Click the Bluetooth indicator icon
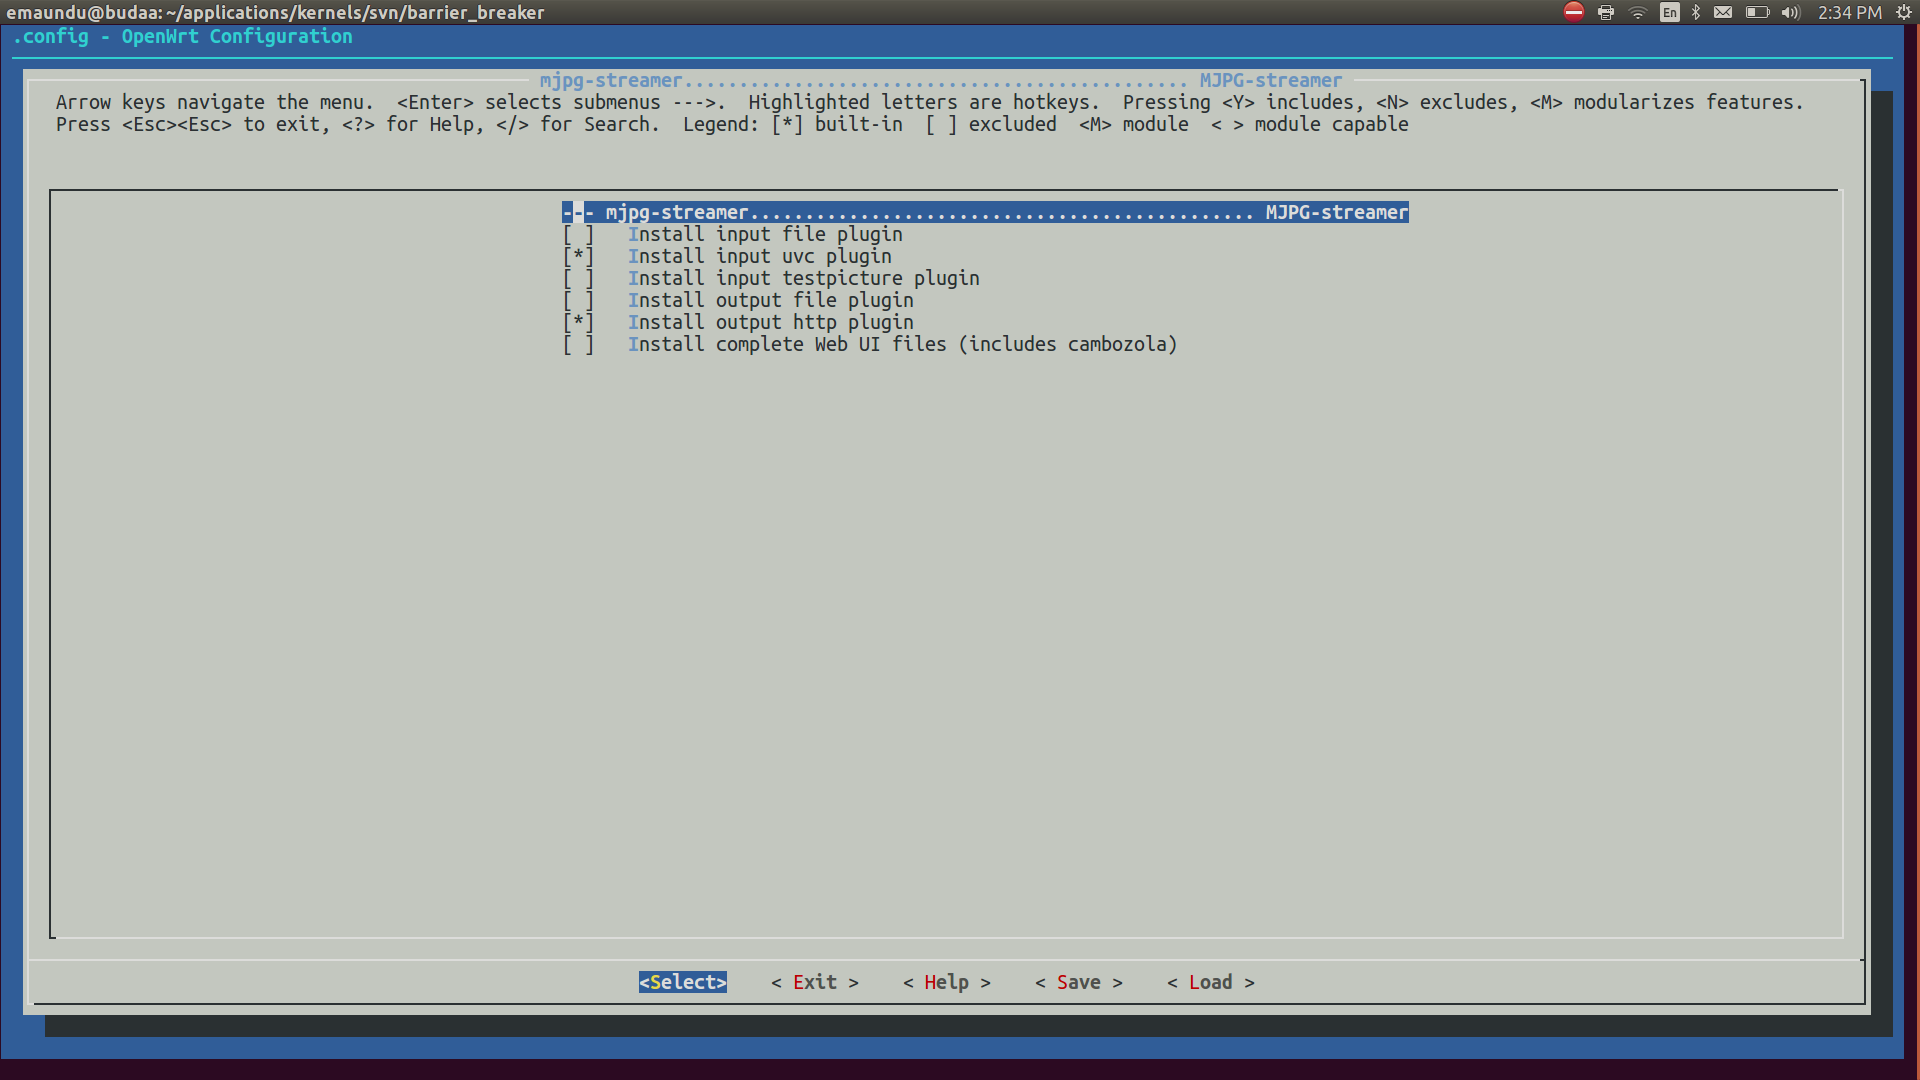Viewport: 1920px width, 1080px height. click(1696, 12)
